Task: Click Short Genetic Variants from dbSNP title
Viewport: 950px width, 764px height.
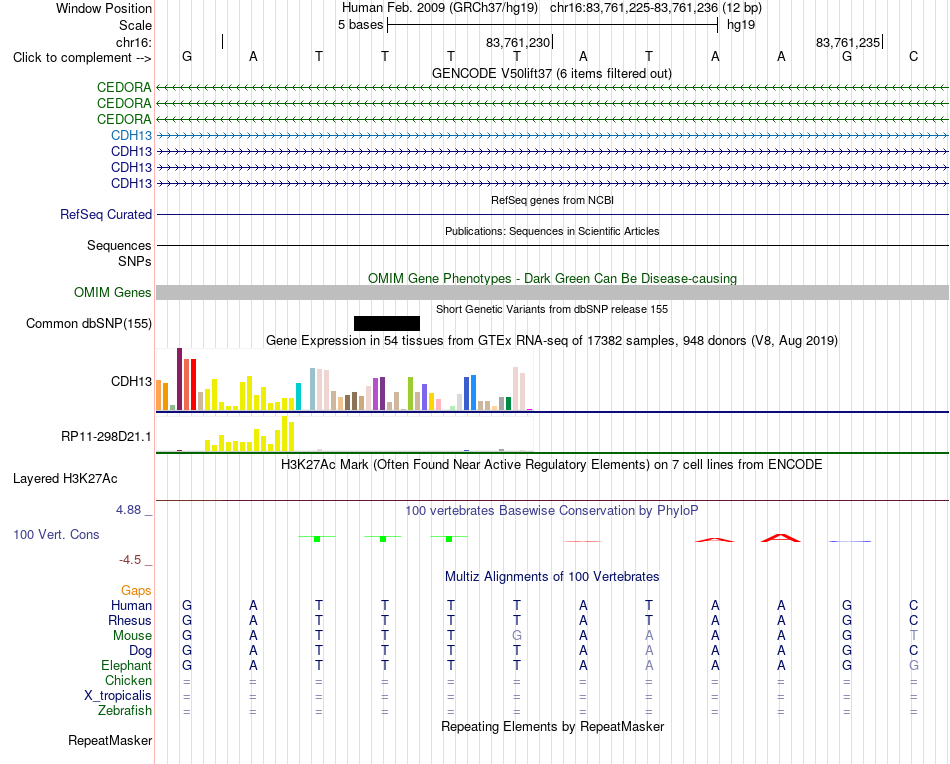Action: (x=552, y=309)
